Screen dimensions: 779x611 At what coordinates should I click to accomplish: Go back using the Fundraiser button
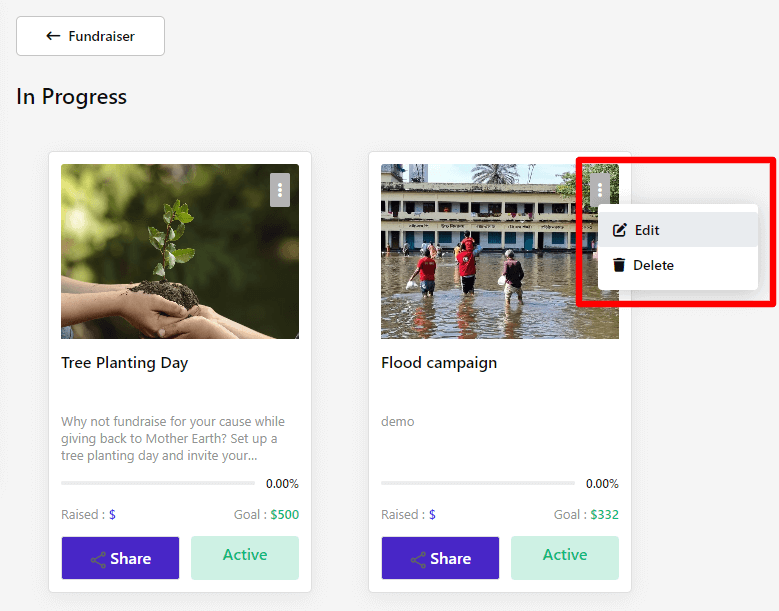pos(90,36)
